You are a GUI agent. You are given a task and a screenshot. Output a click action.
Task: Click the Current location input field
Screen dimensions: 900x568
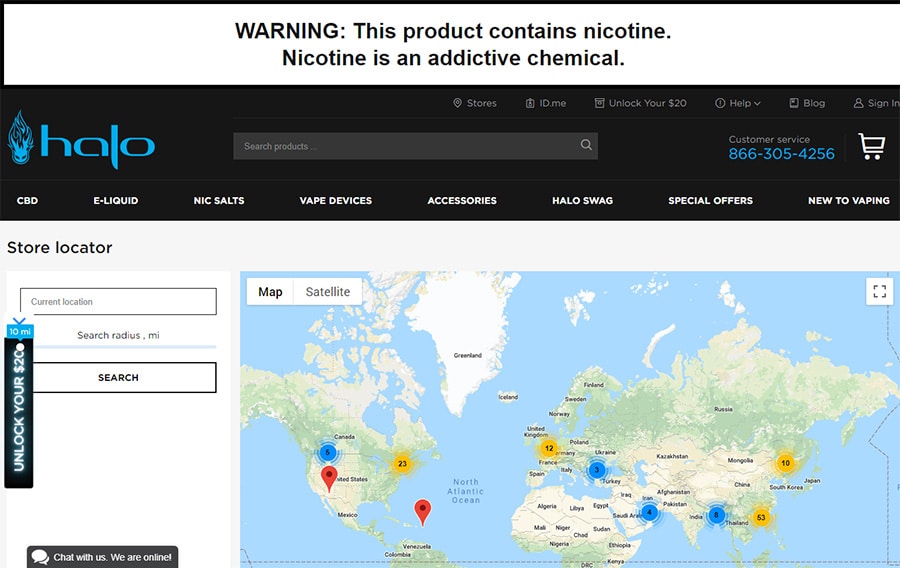point(118,302)
